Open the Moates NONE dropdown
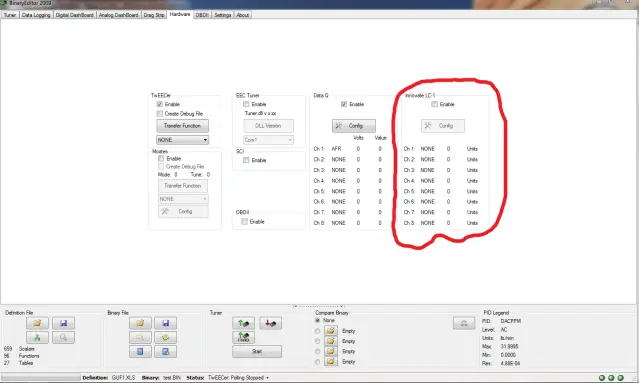The image size is (639, 383). (x=183, y=199)
